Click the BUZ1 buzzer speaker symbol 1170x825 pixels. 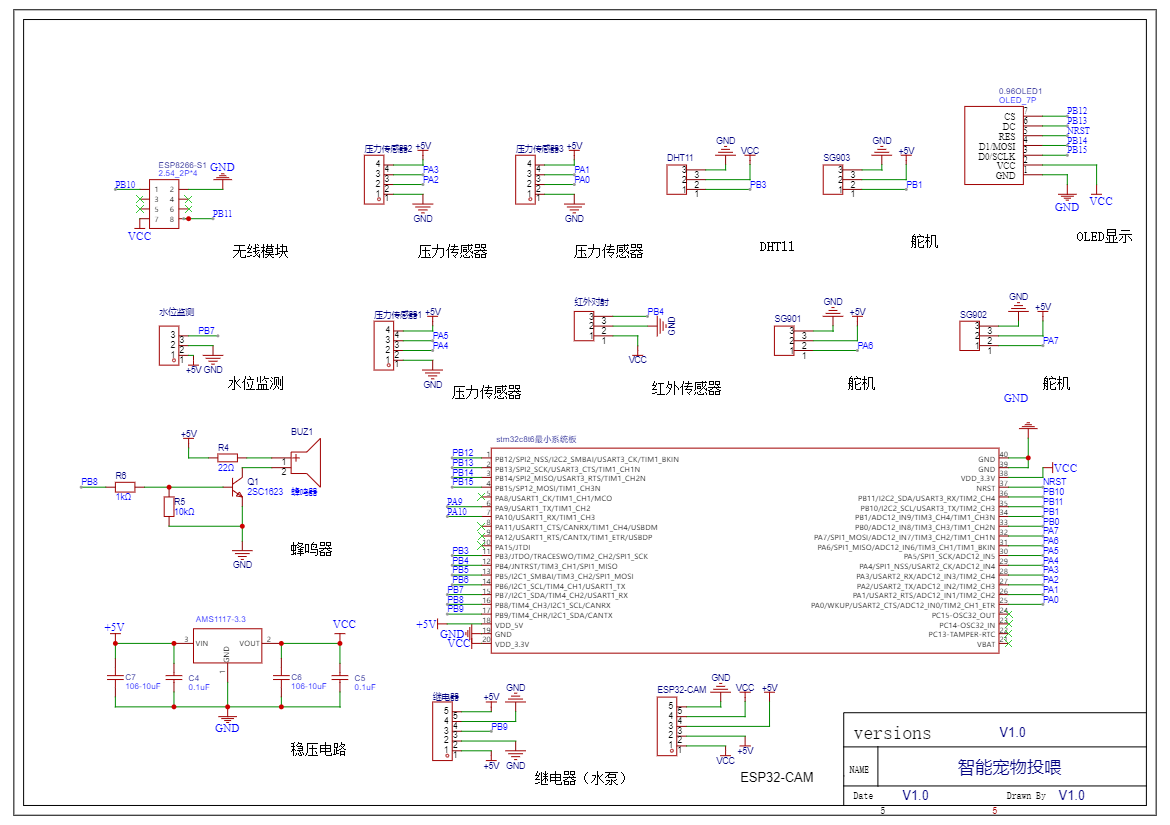tap(305, 462)
